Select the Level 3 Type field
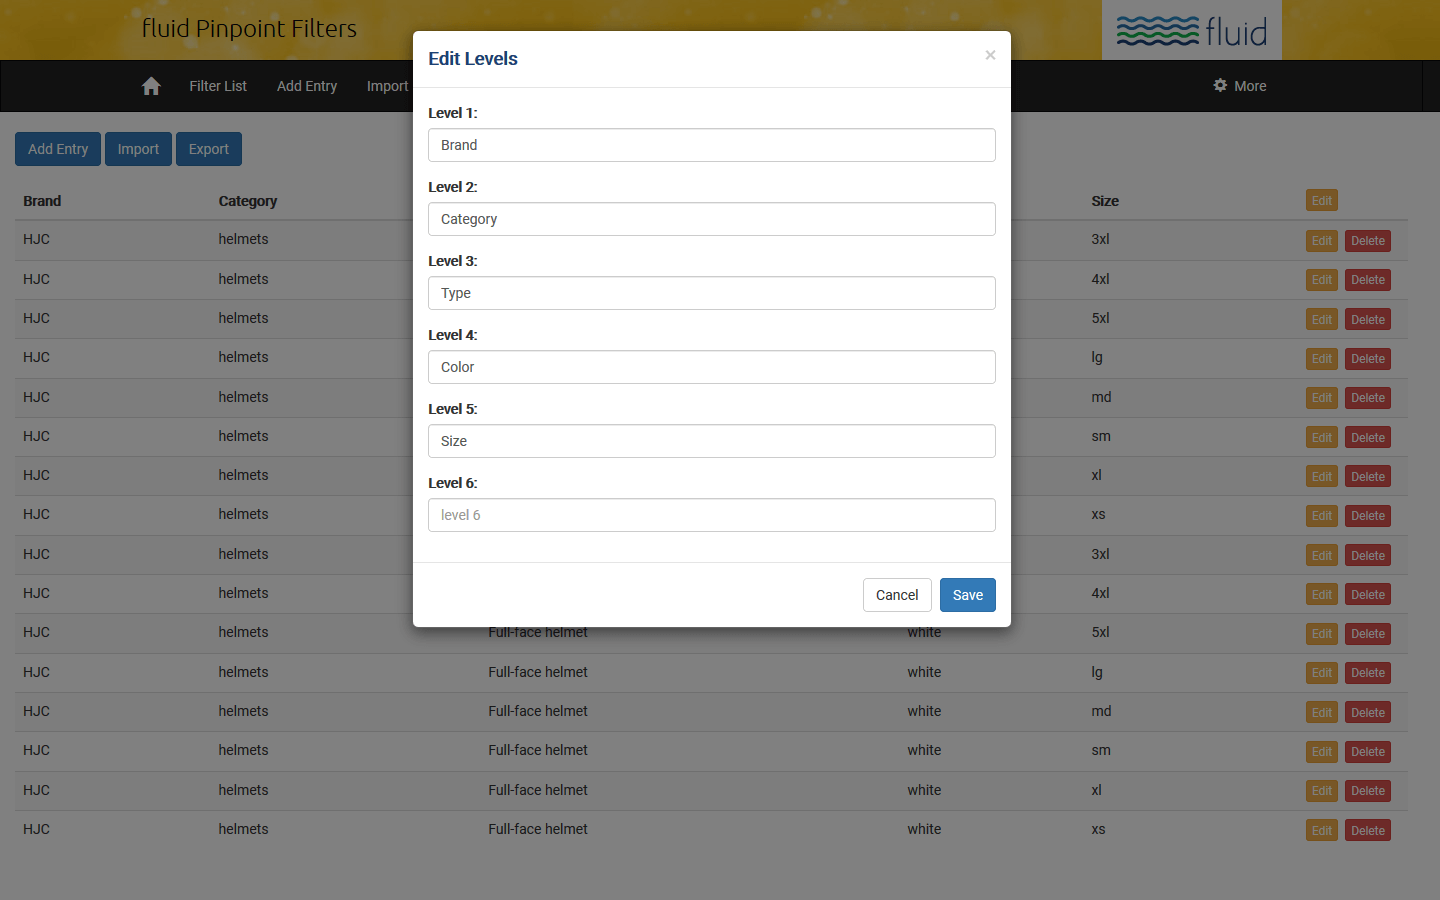The image size is (1440, 900). coord(711,293)
